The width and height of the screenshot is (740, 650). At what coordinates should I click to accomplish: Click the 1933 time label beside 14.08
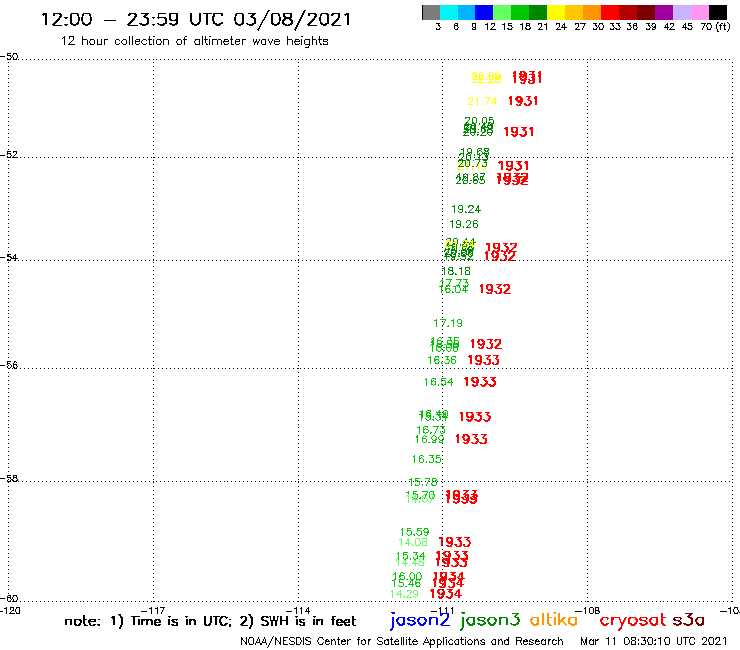coord(454,542)
